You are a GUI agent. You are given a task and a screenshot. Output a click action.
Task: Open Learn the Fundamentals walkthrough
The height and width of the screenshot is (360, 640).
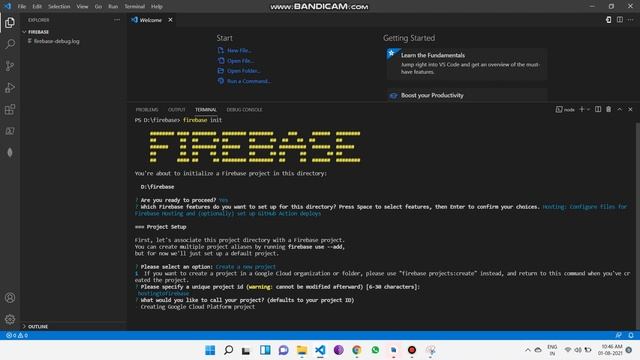click(x=467, y=63)
